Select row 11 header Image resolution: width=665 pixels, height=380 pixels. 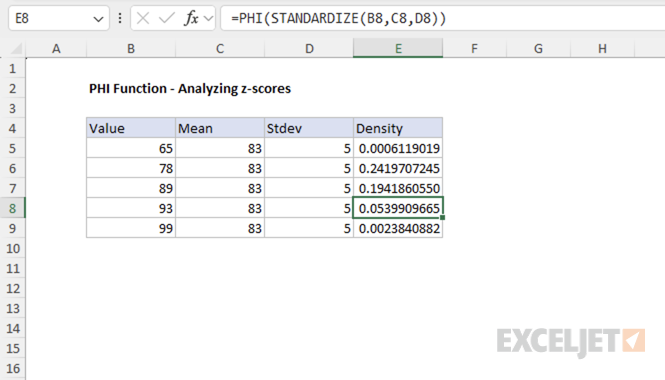click(12, 268)
